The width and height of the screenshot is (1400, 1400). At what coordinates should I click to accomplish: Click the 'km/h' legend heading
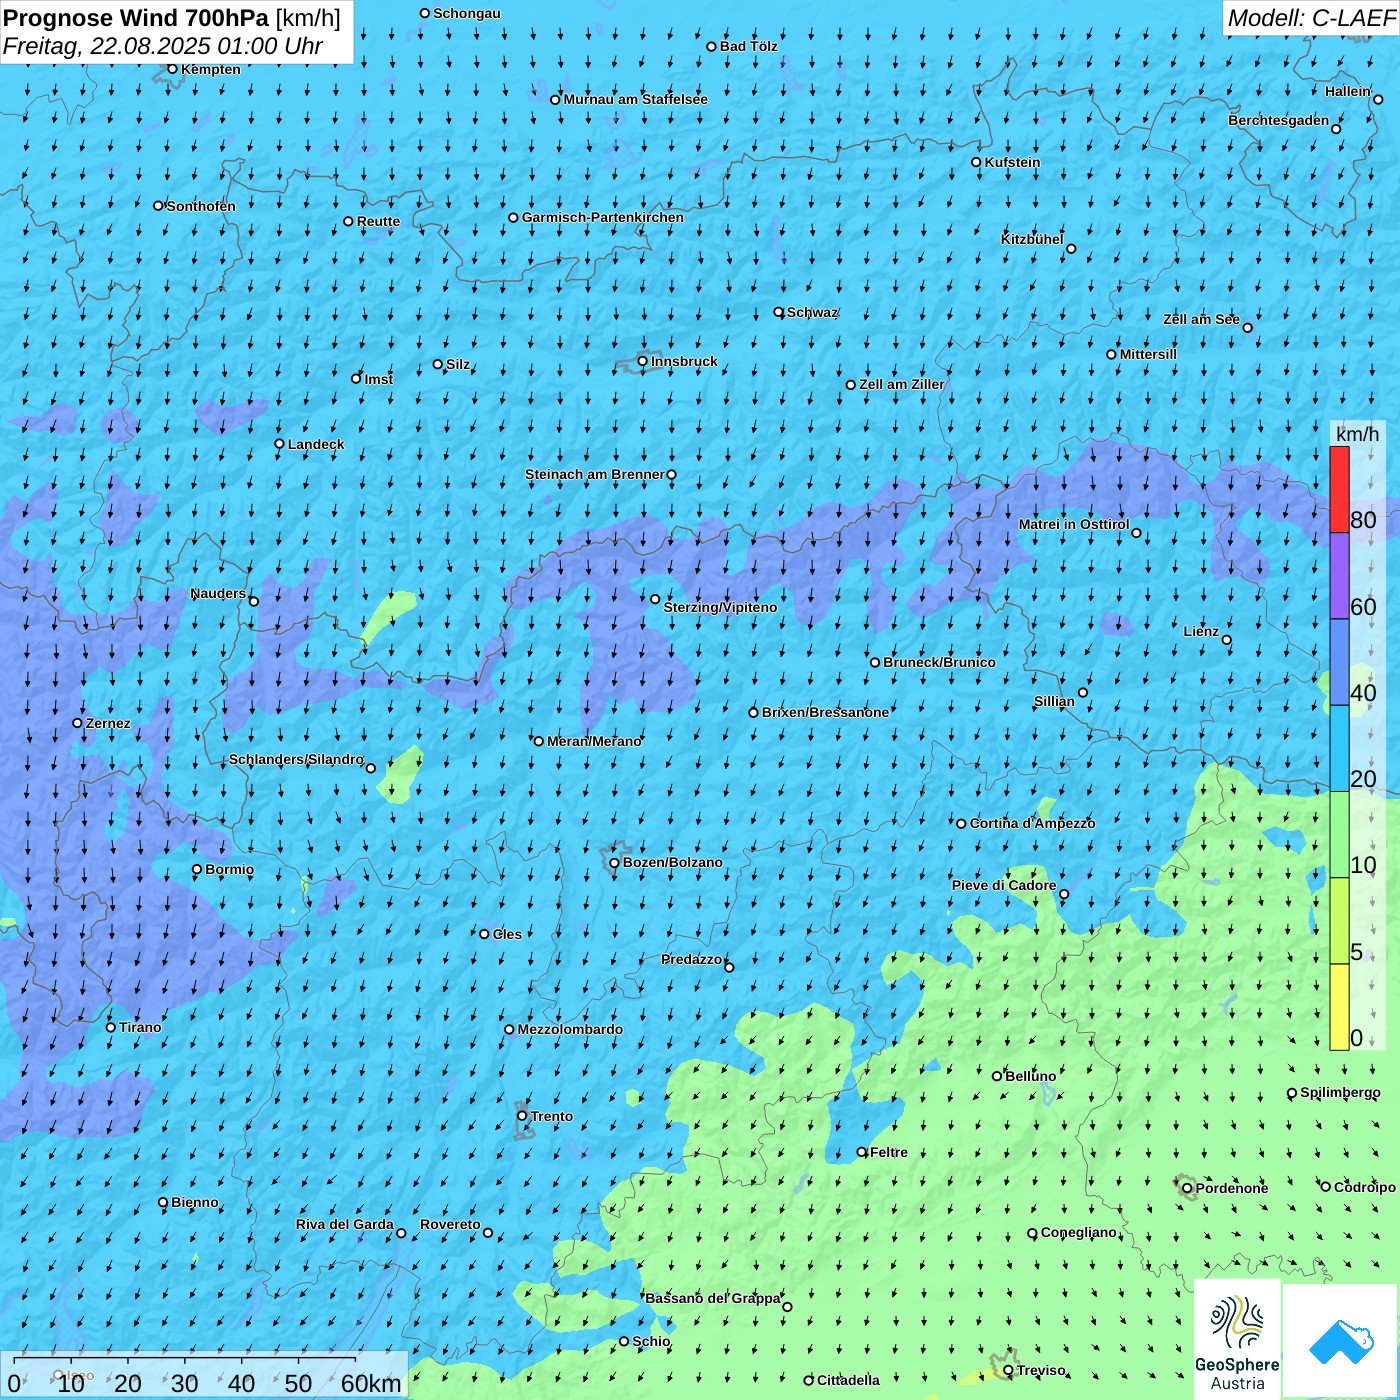[x=1358, y=434]
